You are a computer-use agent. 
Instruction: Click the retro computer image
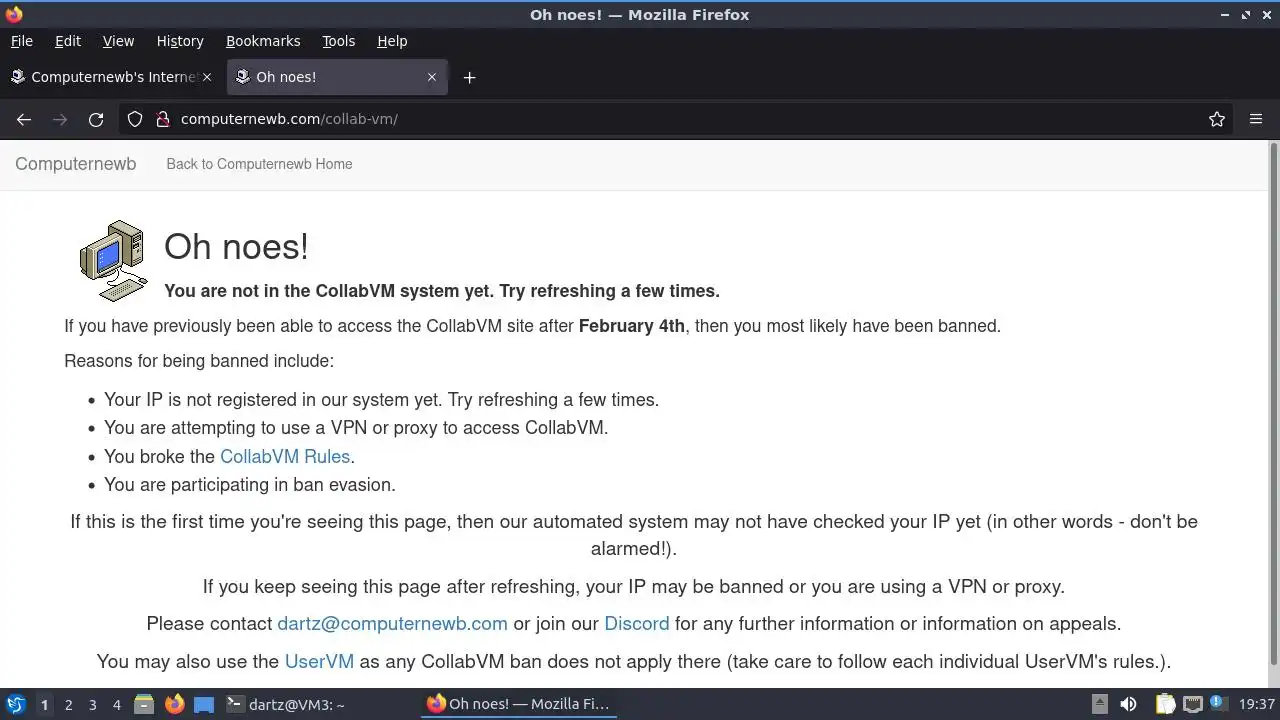(x=114, y=261)
